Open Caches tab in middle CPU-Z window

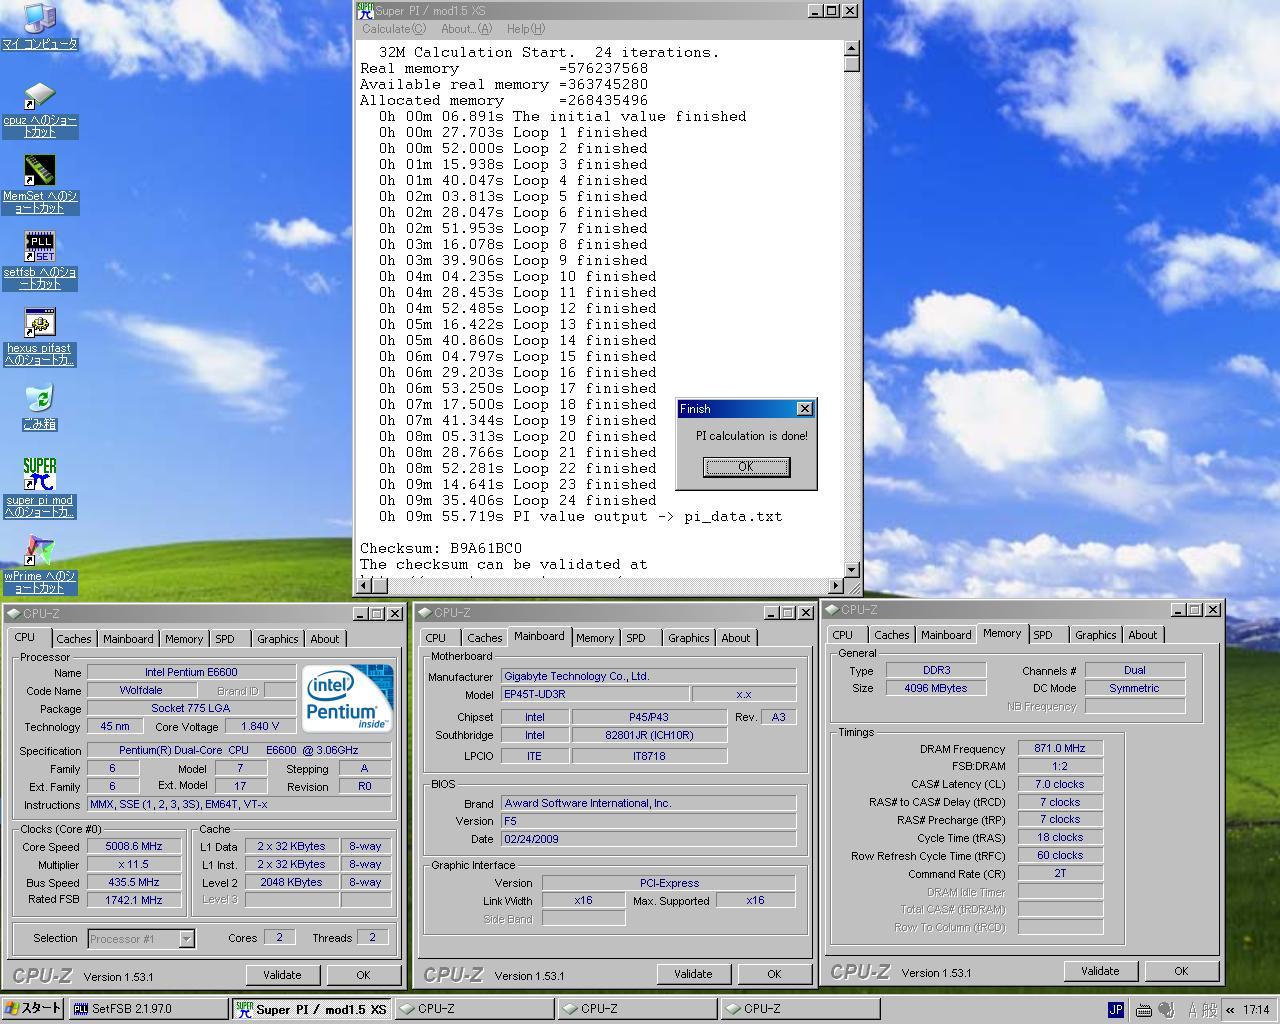tap(484, 638)
